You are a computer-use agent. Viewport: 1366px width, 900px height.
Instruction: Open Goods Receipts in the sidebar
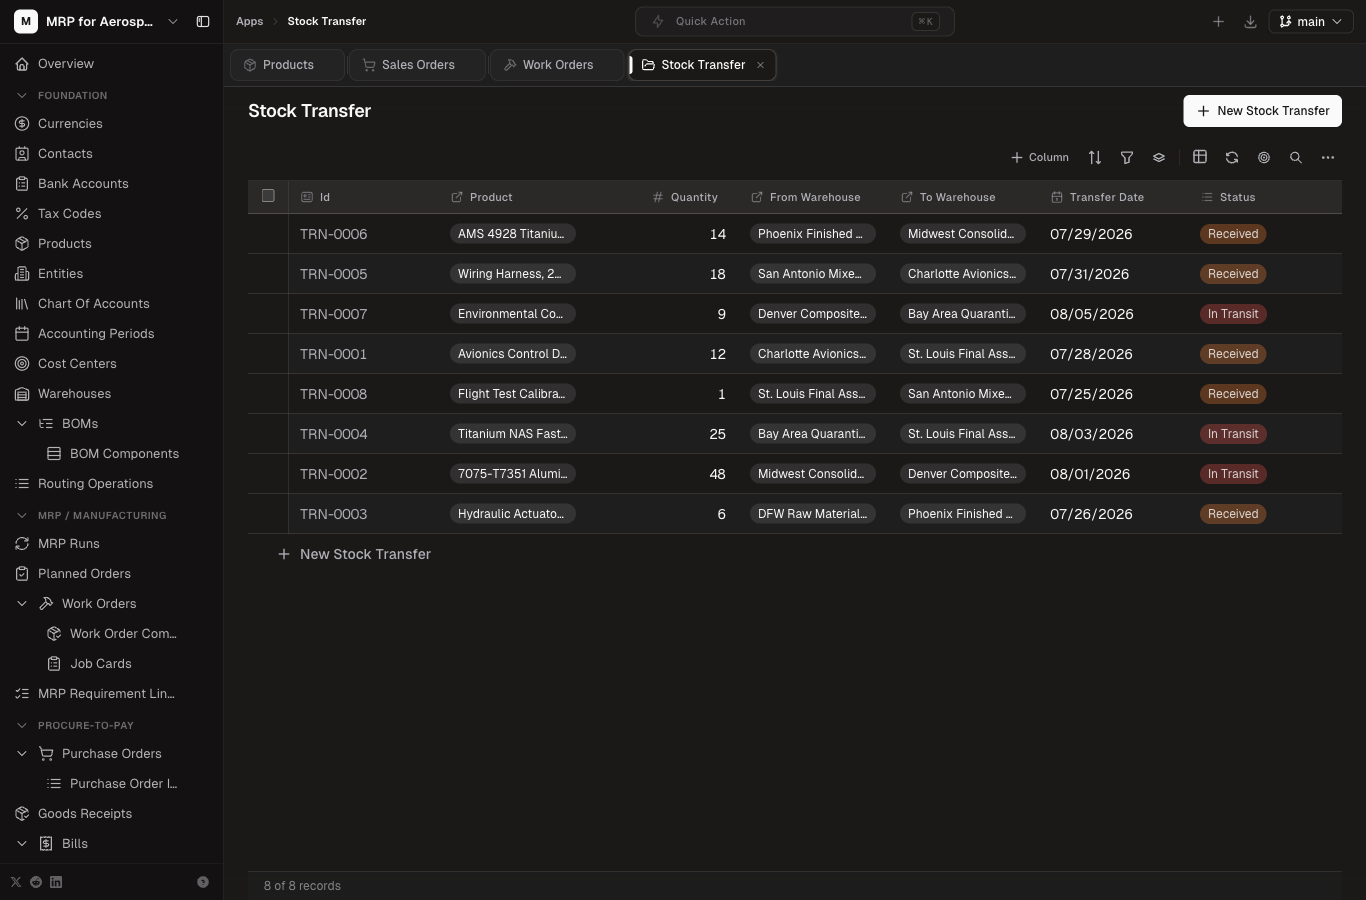click(111, 814)
